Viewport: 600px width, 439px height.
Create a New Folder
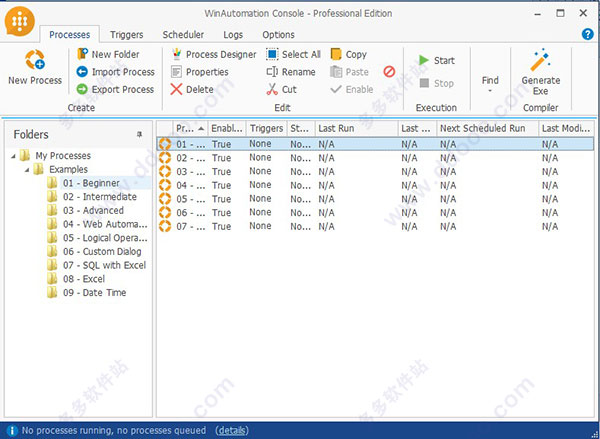click(108, 54)
